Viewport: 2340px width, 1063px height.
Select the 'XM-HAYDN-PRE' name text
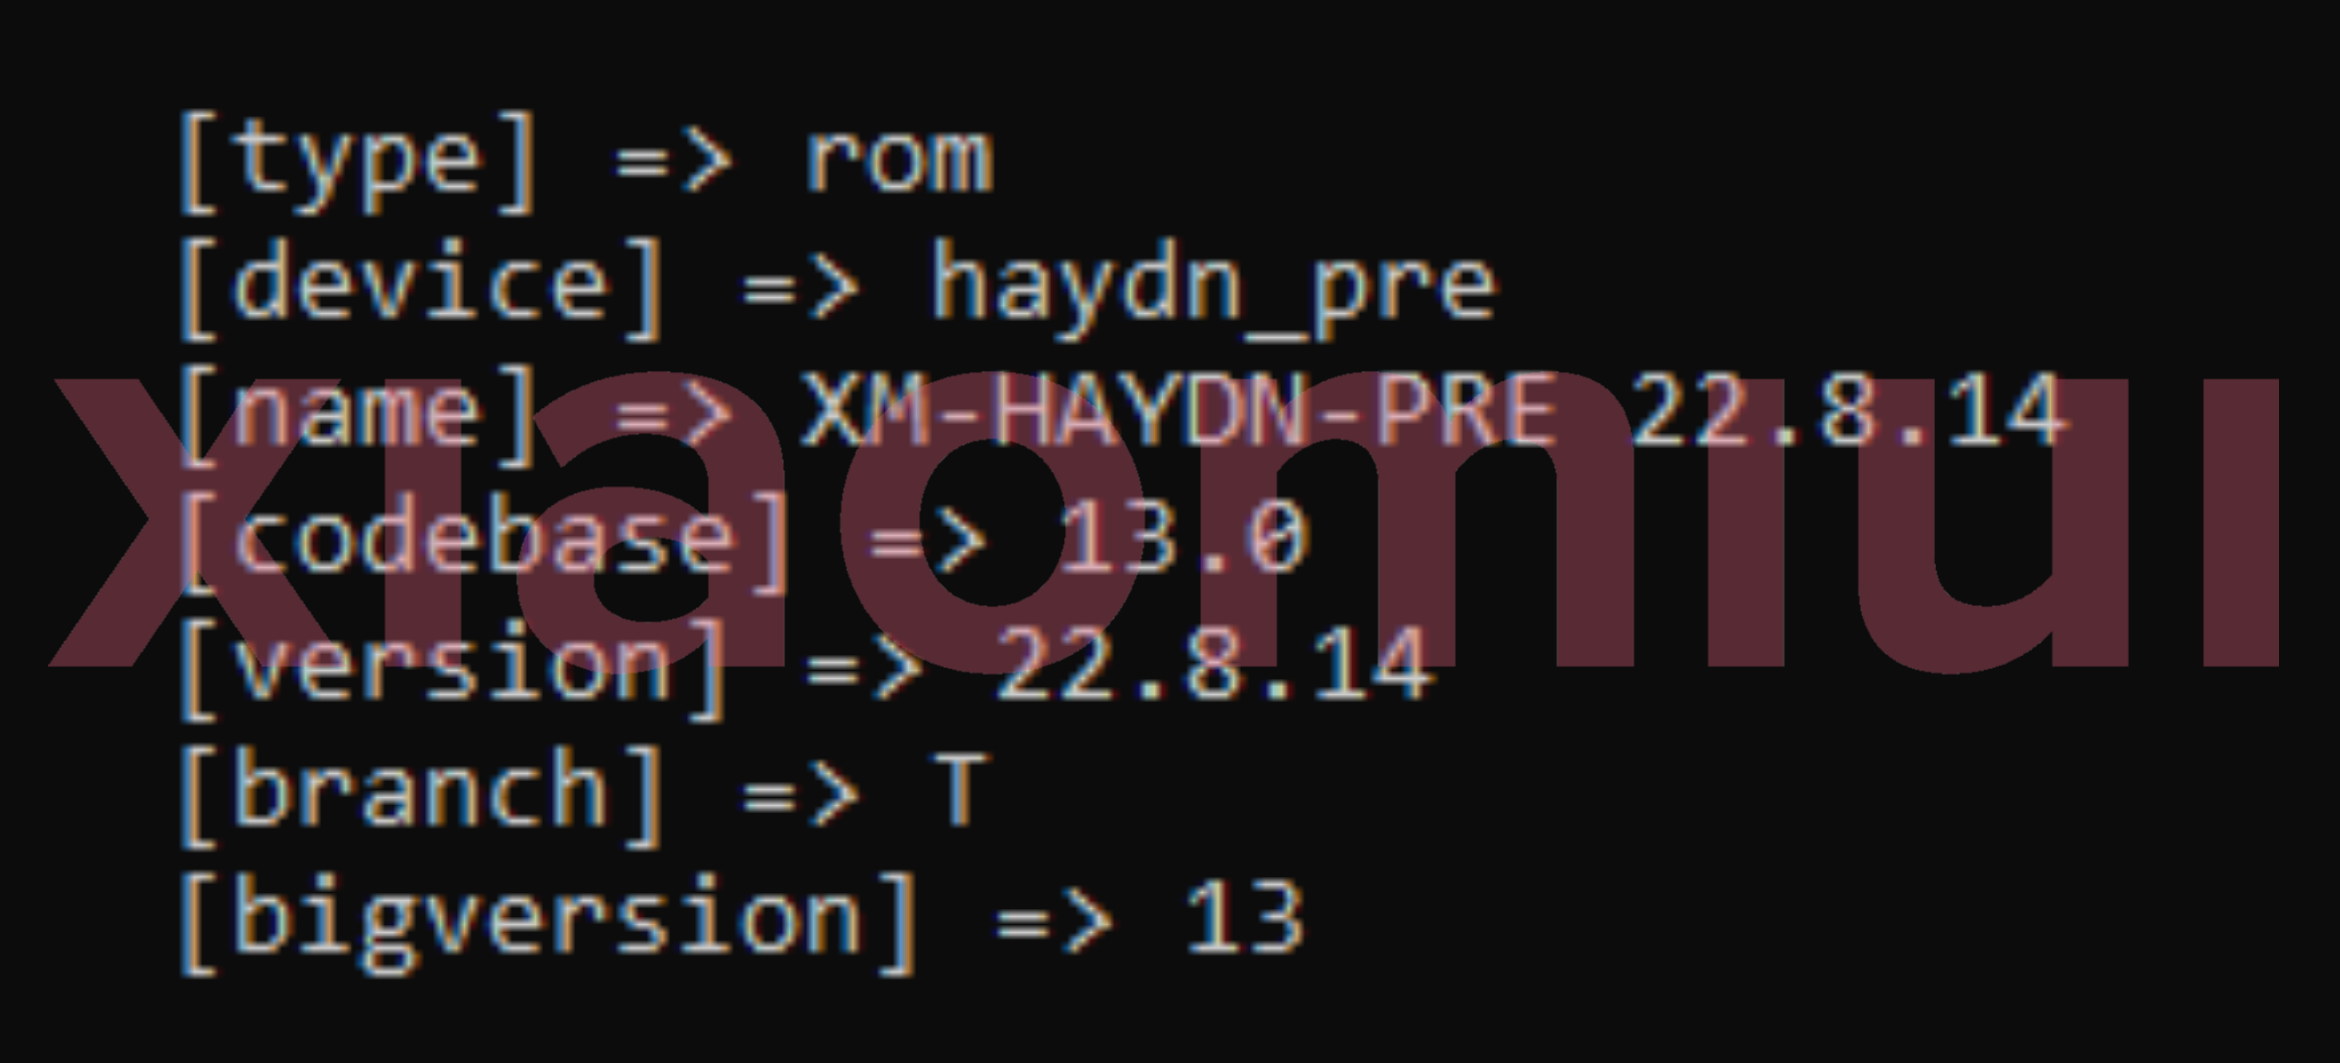point(1180,409)
